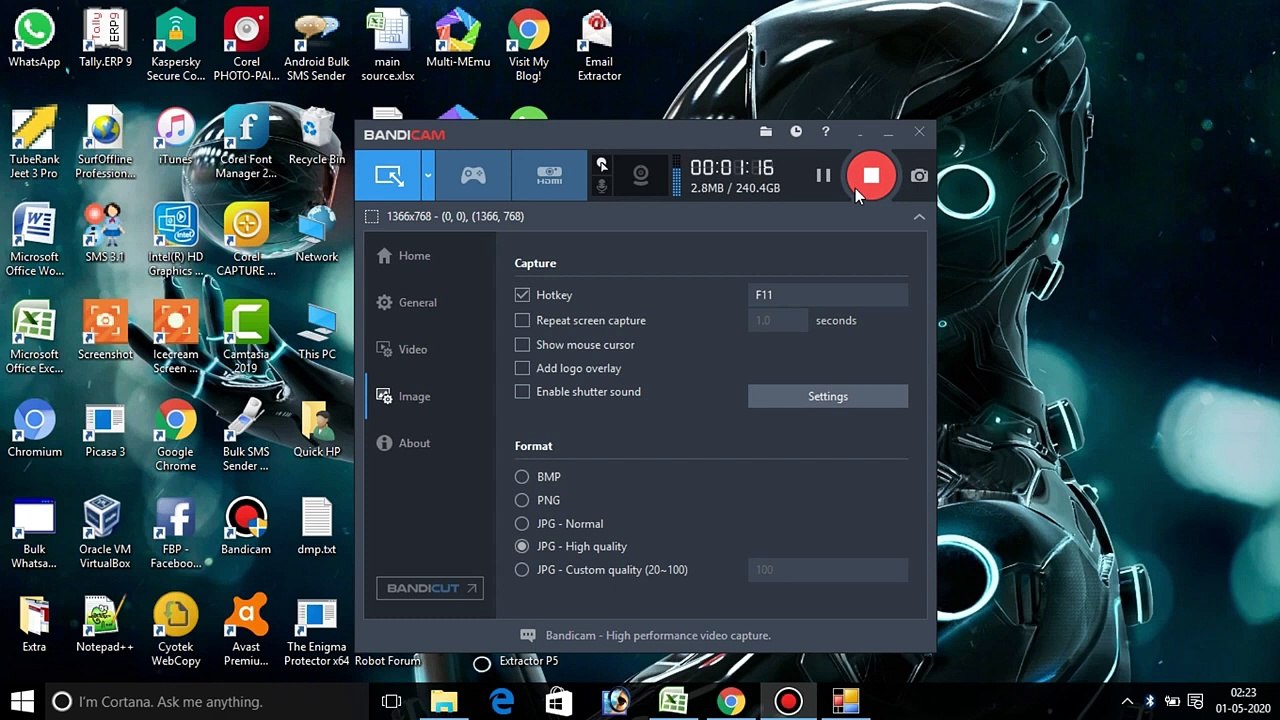Take a screenshot with camera icon
This screenshot has width=1280, height=720.
pyautogui.click(x=919, y=176)
